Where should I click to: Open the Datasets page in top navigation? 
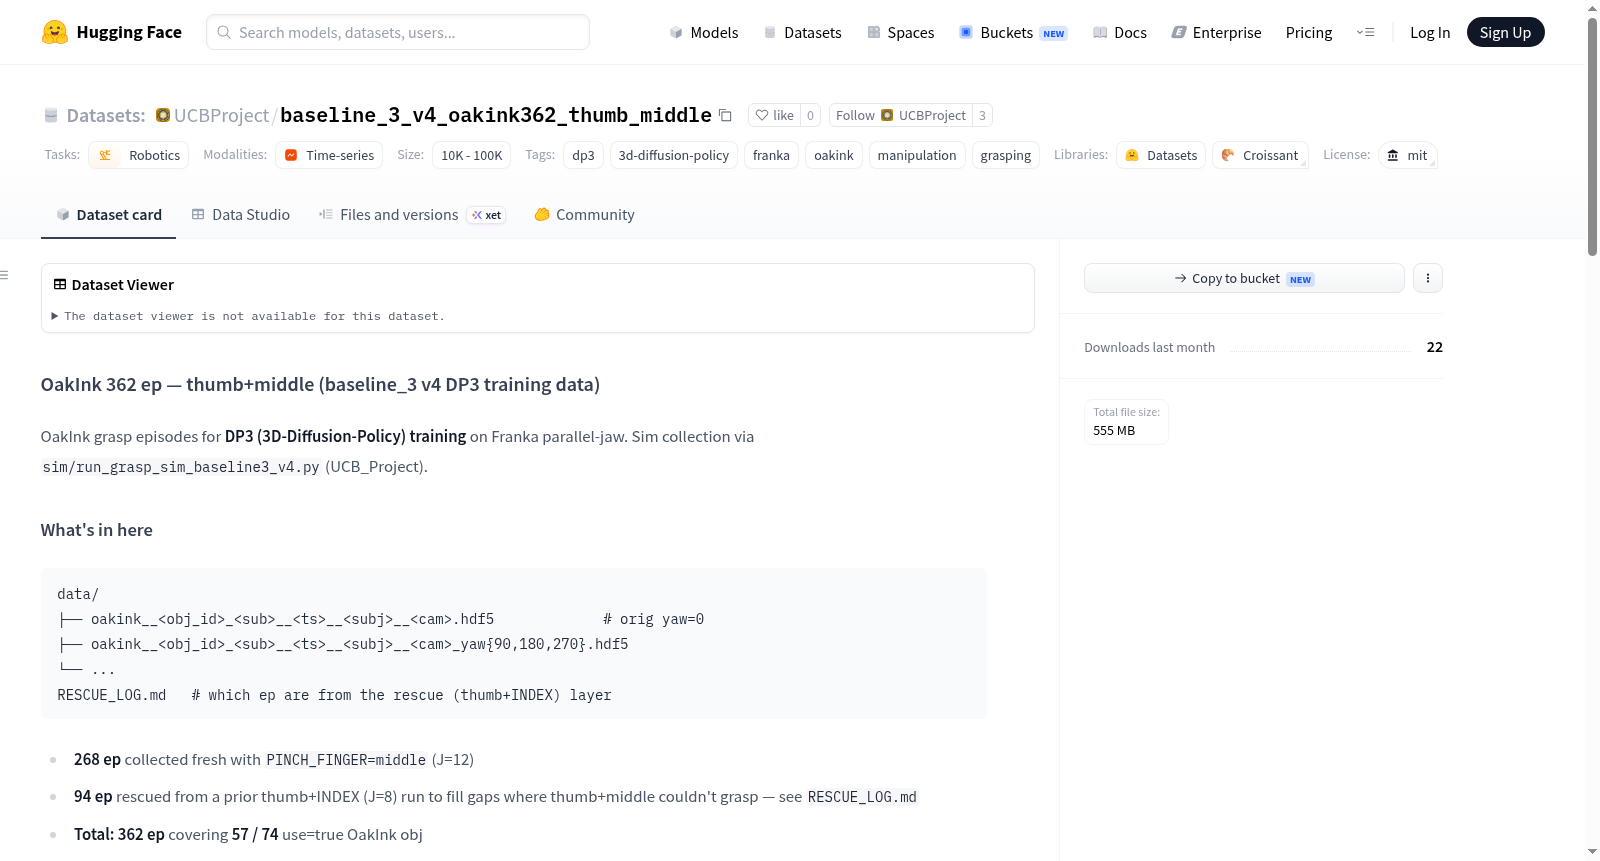(802, 32)
